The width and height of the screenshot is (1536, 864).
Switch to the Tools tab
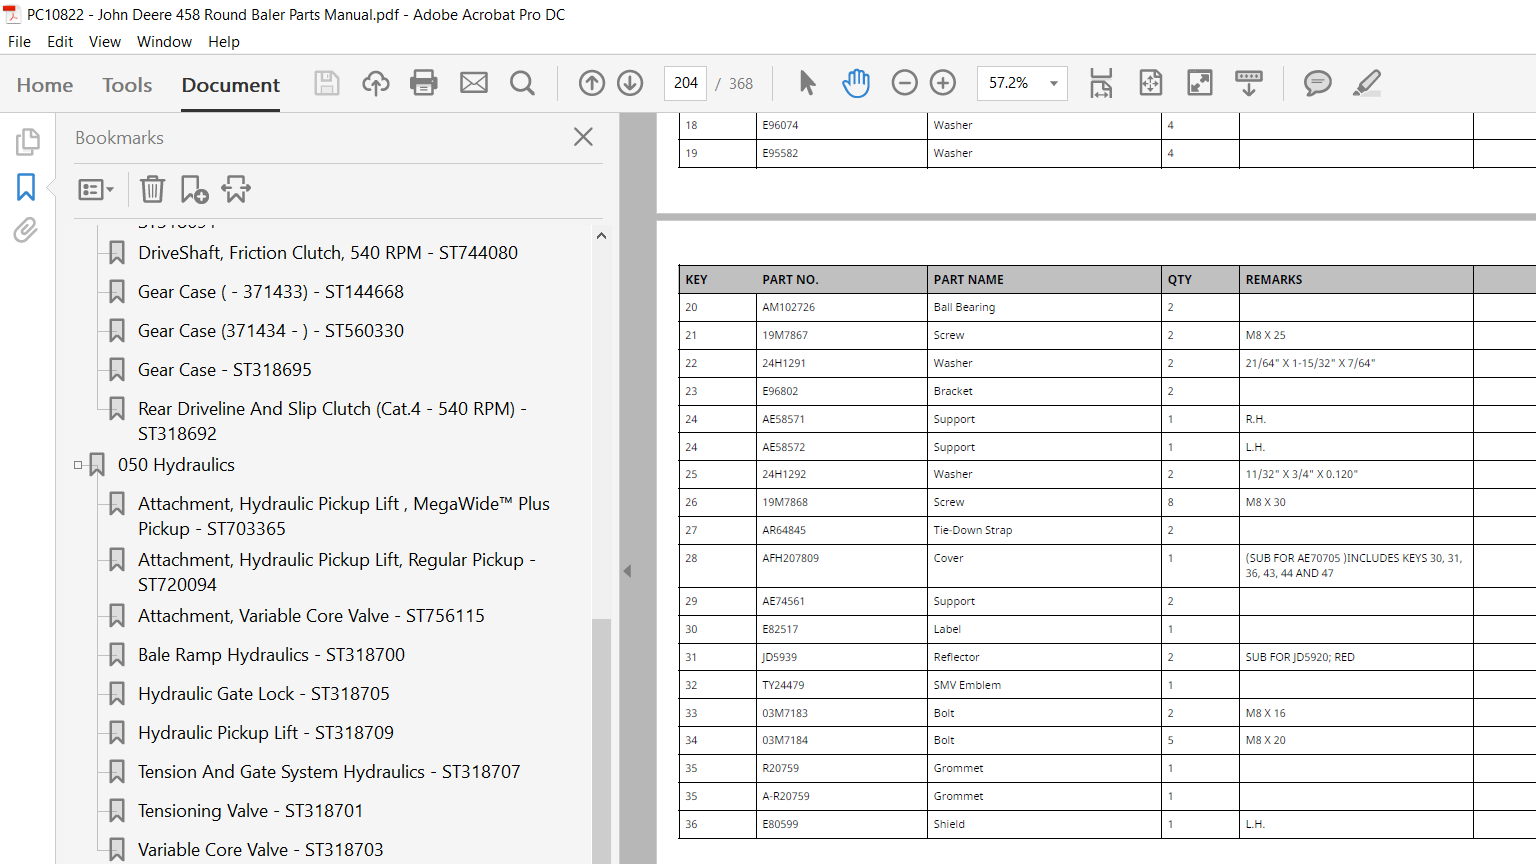pos(127,85)
